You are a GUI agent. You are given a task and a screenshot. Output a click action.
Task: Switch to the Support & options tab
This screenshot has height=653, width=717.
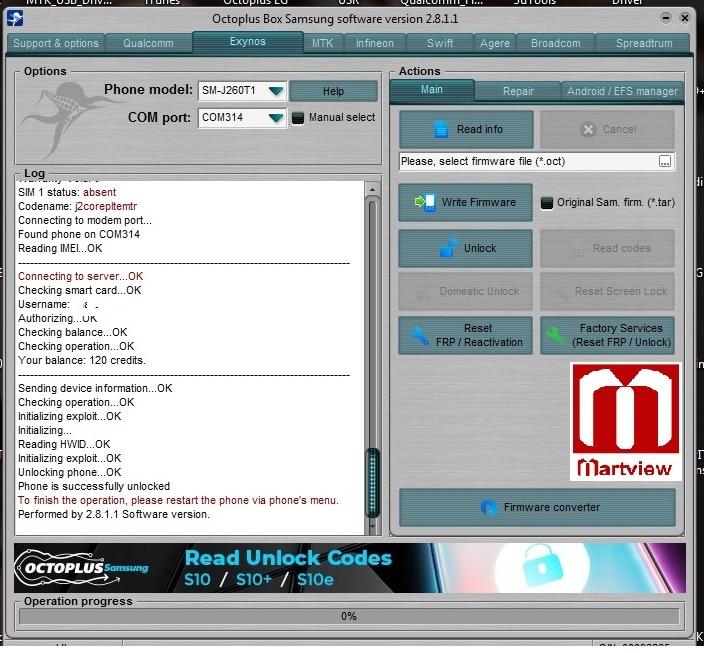pyautogui.click(x=56, y=44)
